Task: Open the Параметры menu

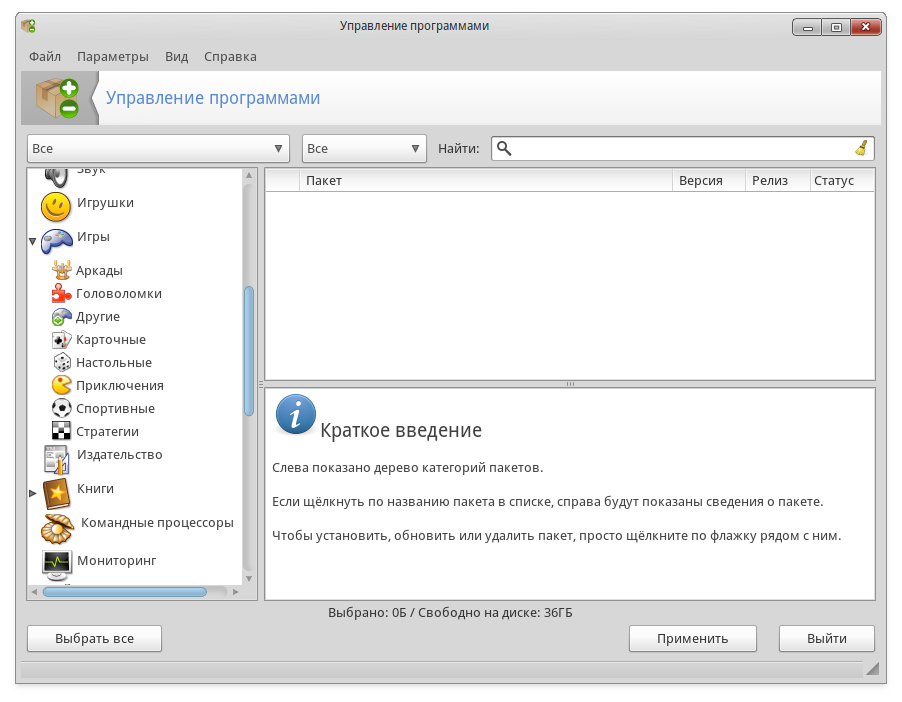Action: [112, 56]
